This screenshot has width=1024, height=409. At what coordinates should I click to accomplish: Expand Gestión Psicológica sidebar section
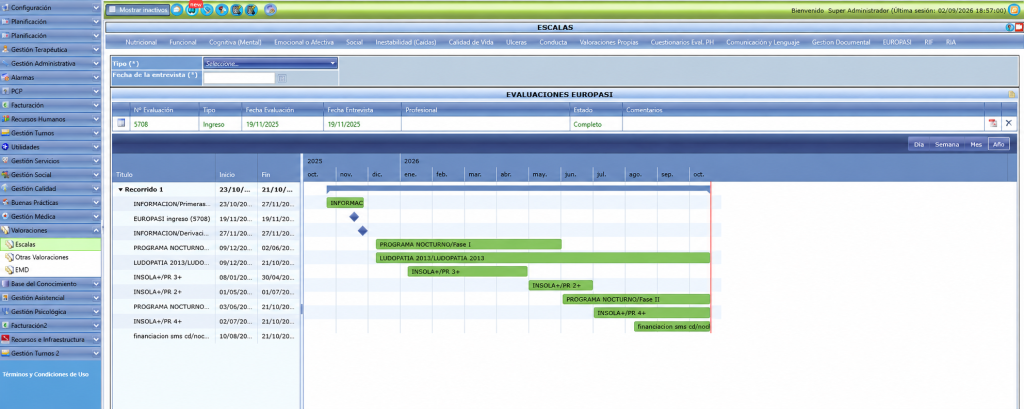[x=51, y=312]
